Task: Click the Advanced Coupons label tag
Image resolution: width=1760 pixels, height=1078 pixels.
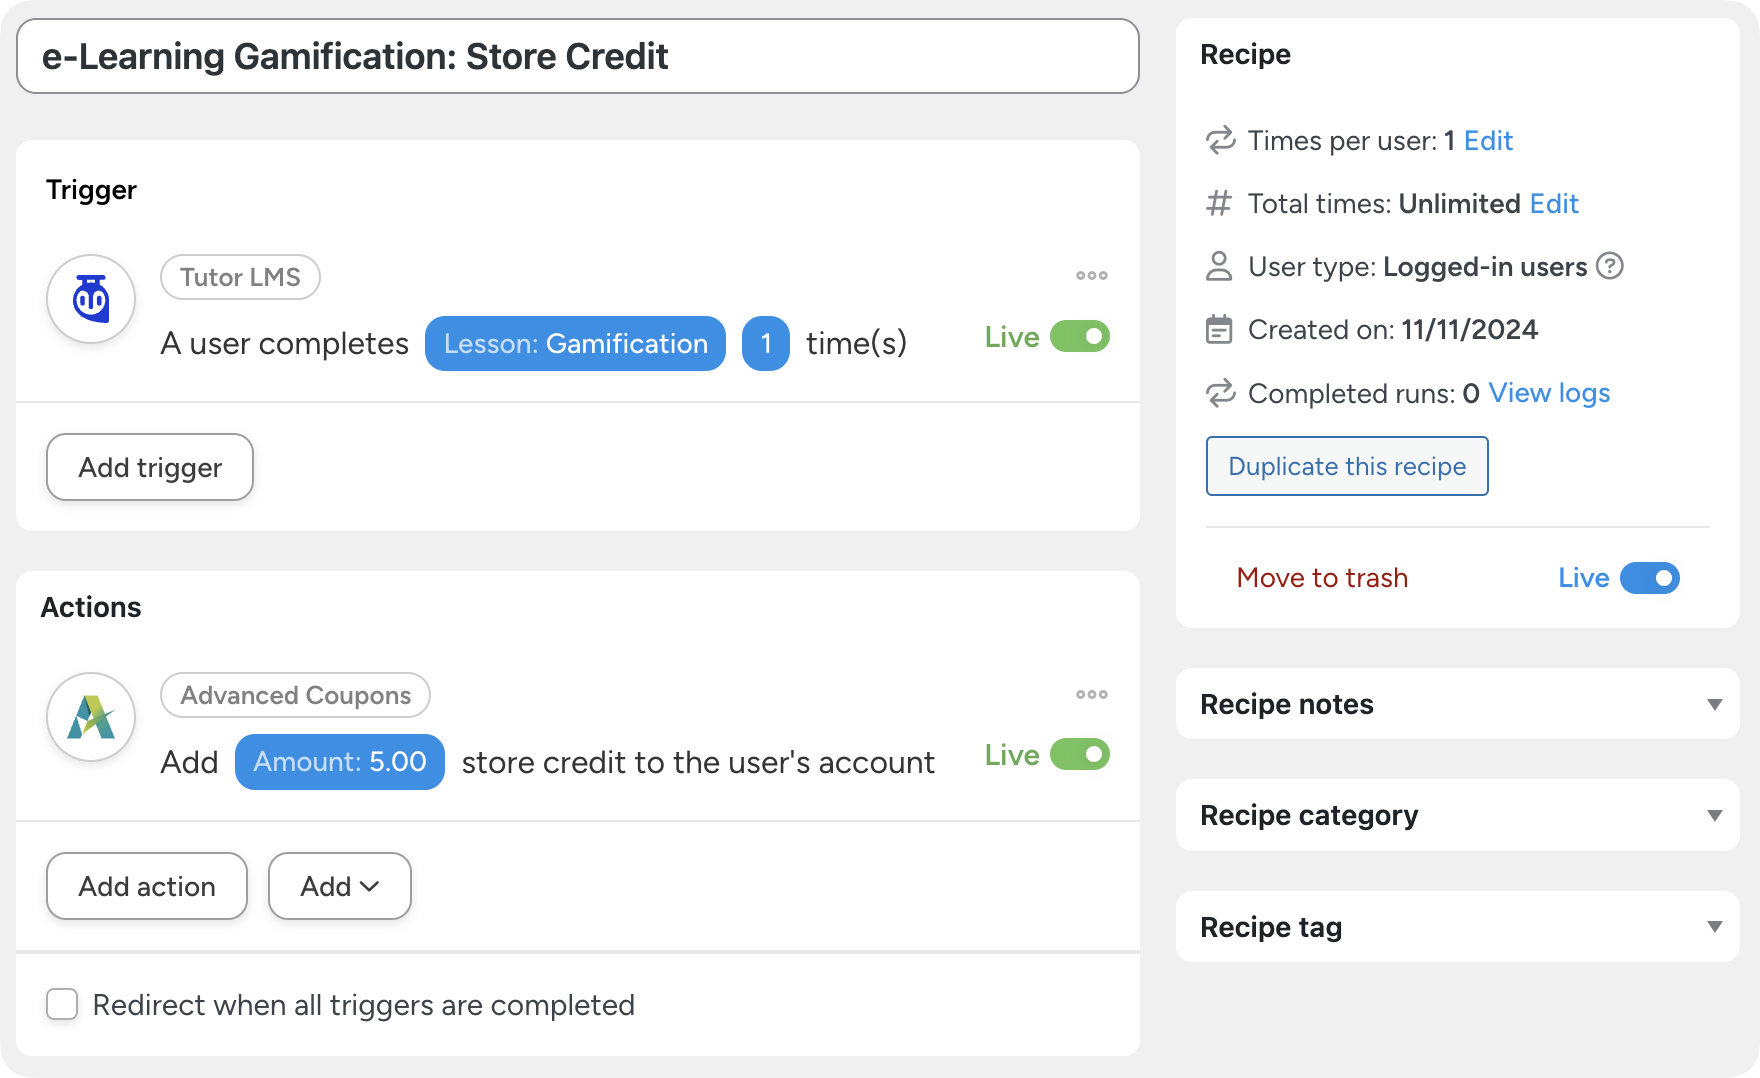Action: (296, 695)
